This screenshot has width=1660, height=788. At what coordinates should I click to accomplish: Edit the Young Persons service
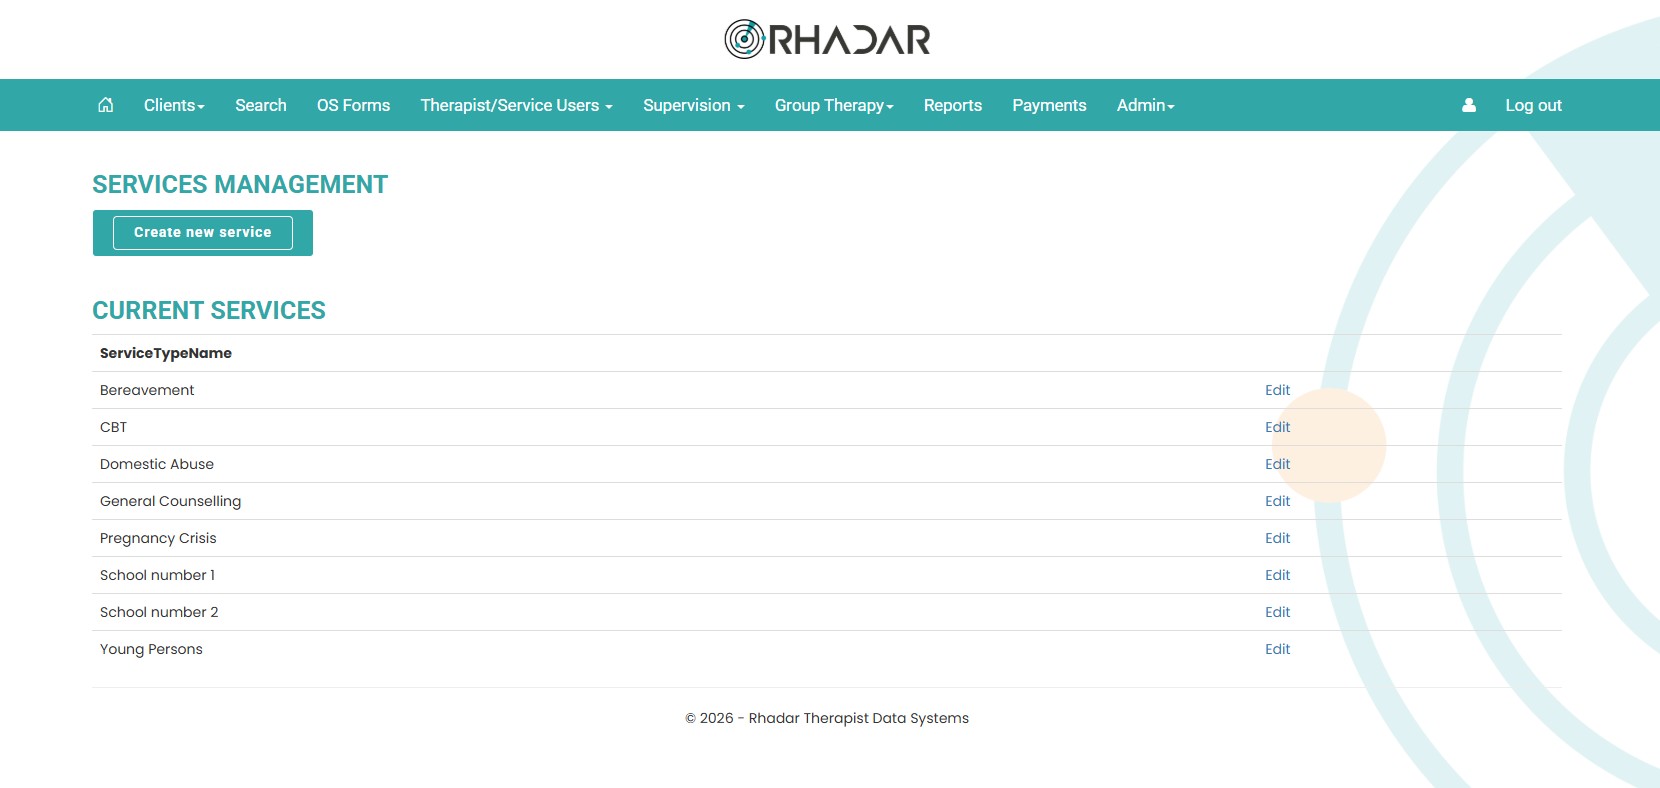tap(1277, 649)
